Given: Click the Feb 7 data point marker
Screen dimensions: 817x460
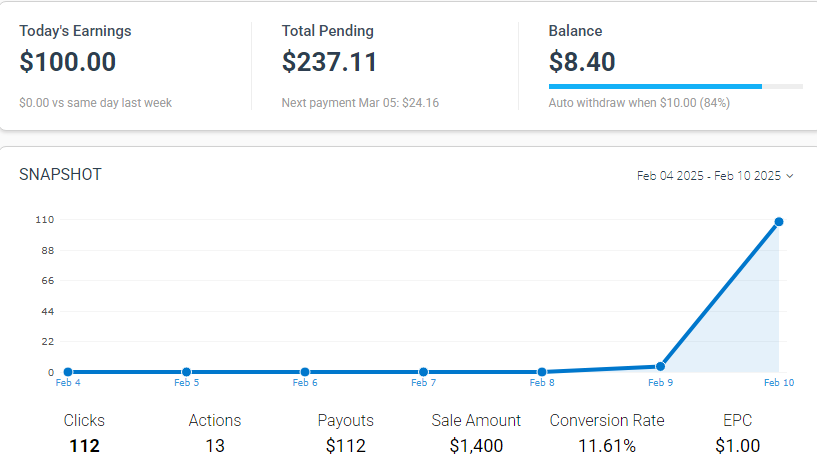Looking at the screenshot, I should click(x=423, y=372).
